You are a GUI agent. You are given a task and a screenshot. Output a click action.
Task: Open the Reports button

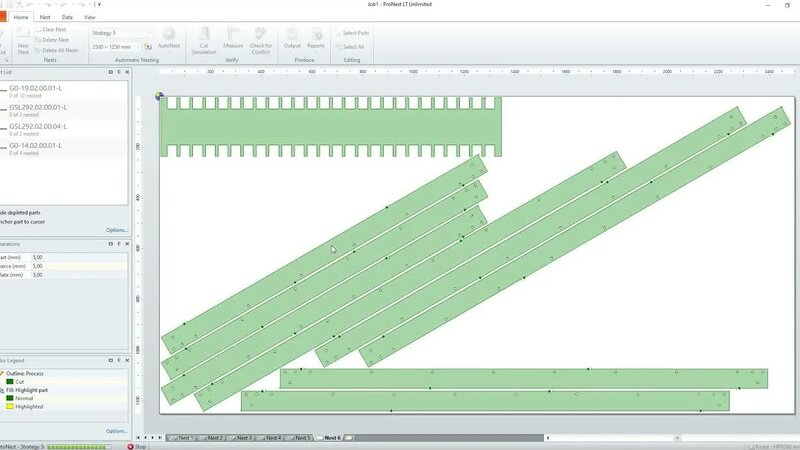click(316, 38)
